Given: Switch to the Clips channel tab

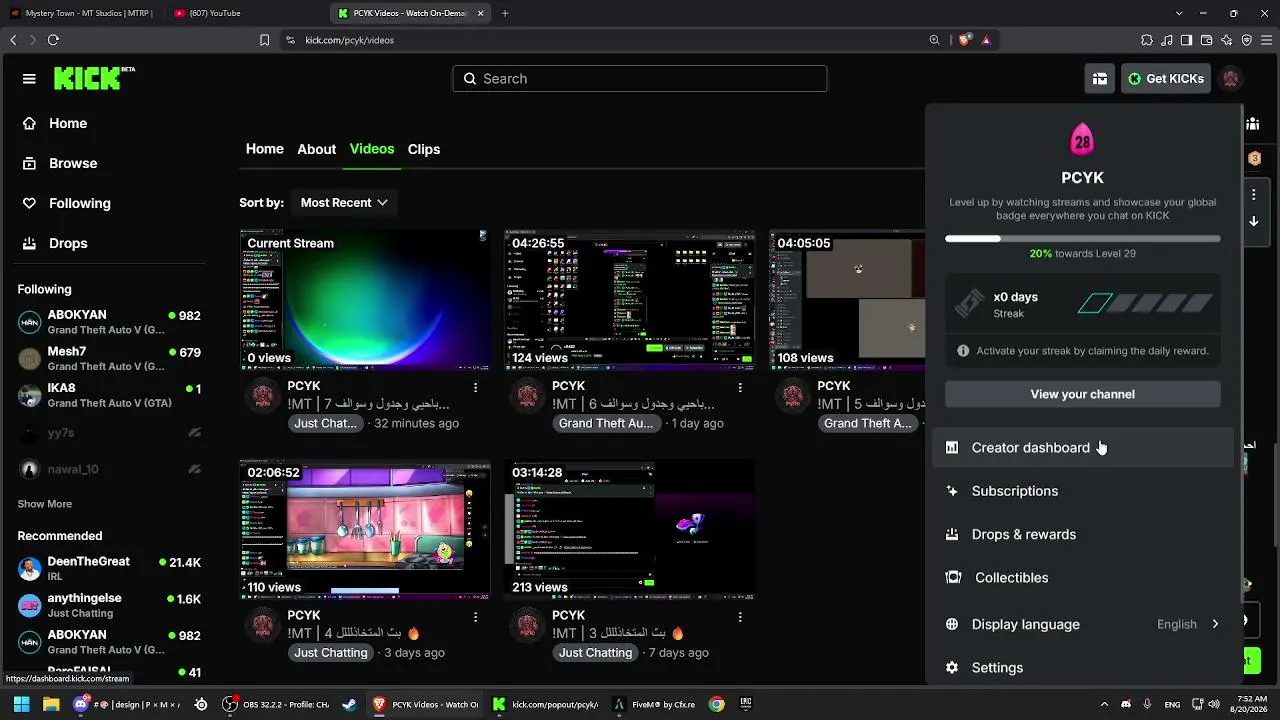Looking at the screenshot, I should point(424,149).
